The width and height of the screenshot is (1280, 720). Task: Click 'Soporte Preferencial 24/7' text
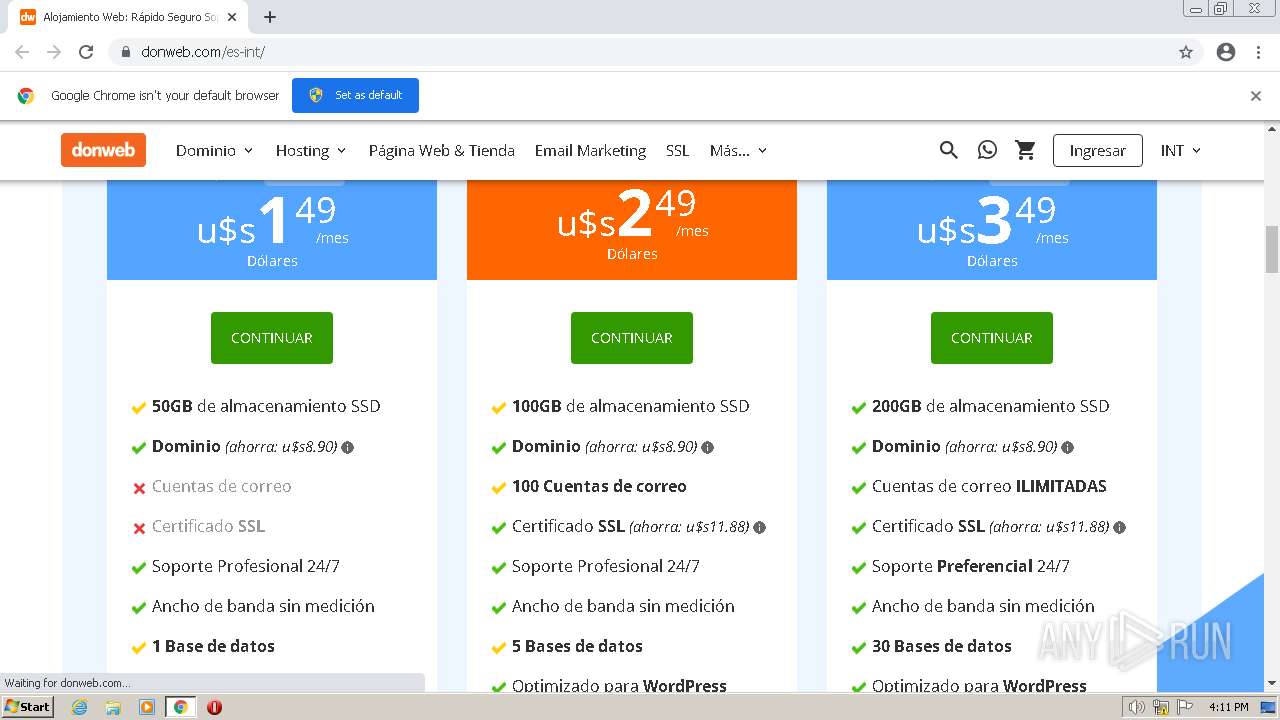[971, 566]
